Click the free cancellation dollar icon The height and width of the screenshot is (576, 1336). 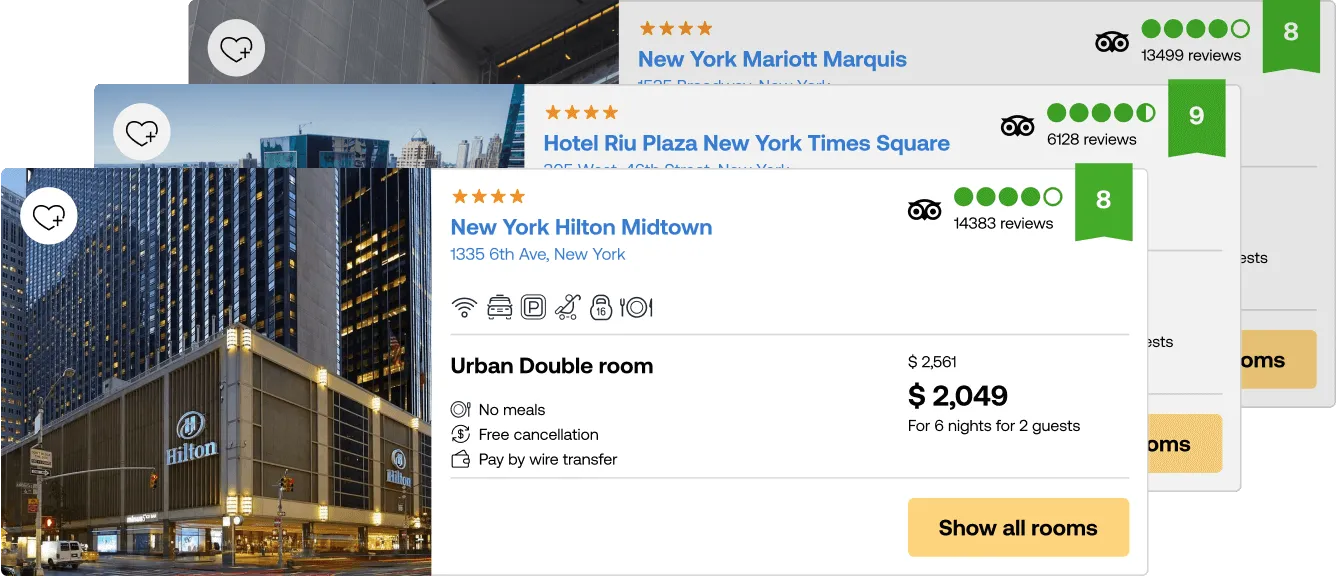[x=461, y=434]
